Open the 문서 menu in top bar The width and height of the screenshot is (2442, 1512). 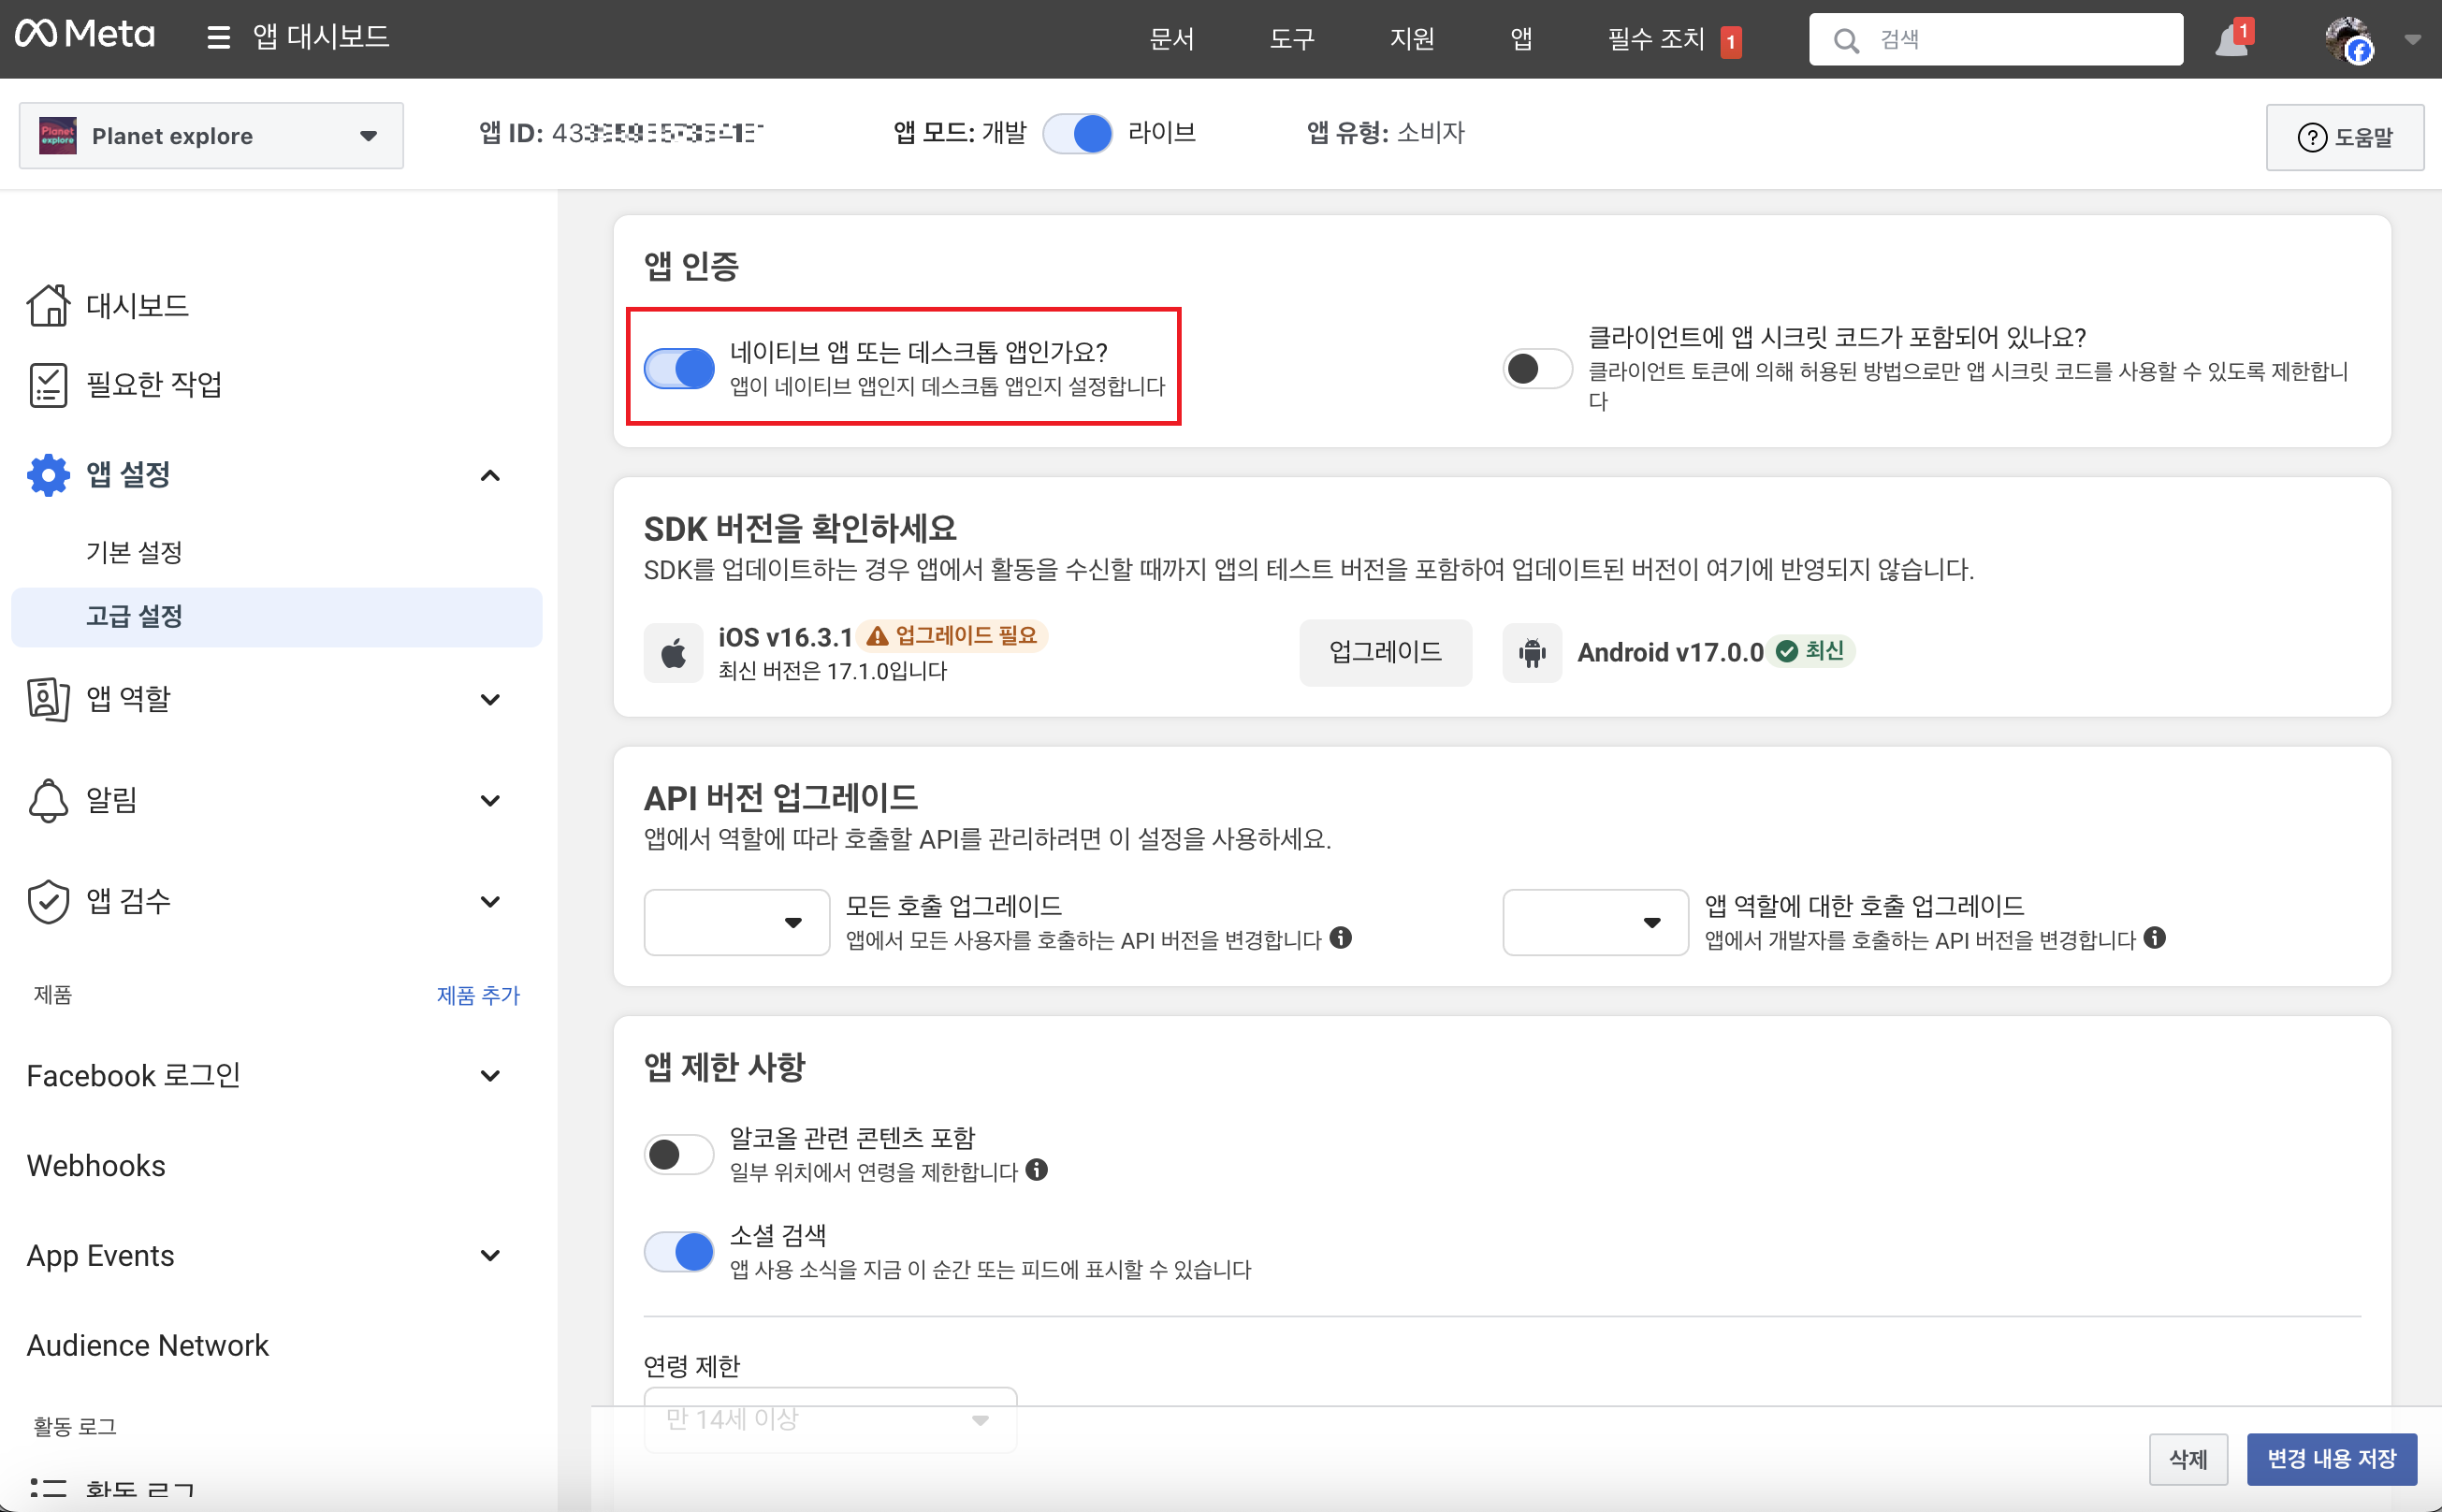click(x=1171, y=39)
